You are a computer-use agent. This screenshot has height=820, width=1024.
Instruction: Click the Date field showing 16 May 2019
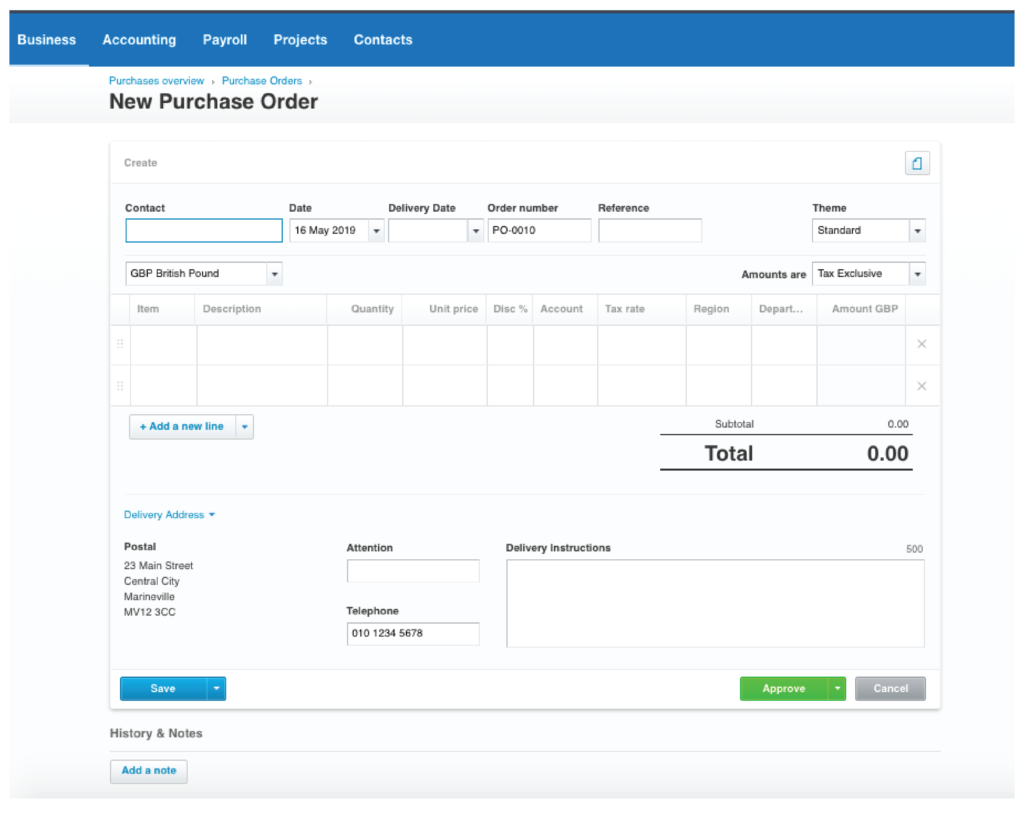pyautogui.click(x=329, y=230)
